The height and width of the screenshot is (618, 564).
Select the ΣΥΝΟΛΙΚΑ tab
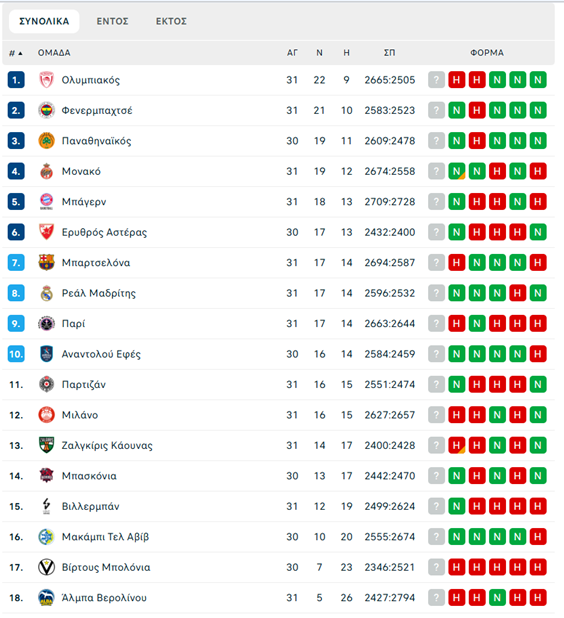(x=44, y=21)
